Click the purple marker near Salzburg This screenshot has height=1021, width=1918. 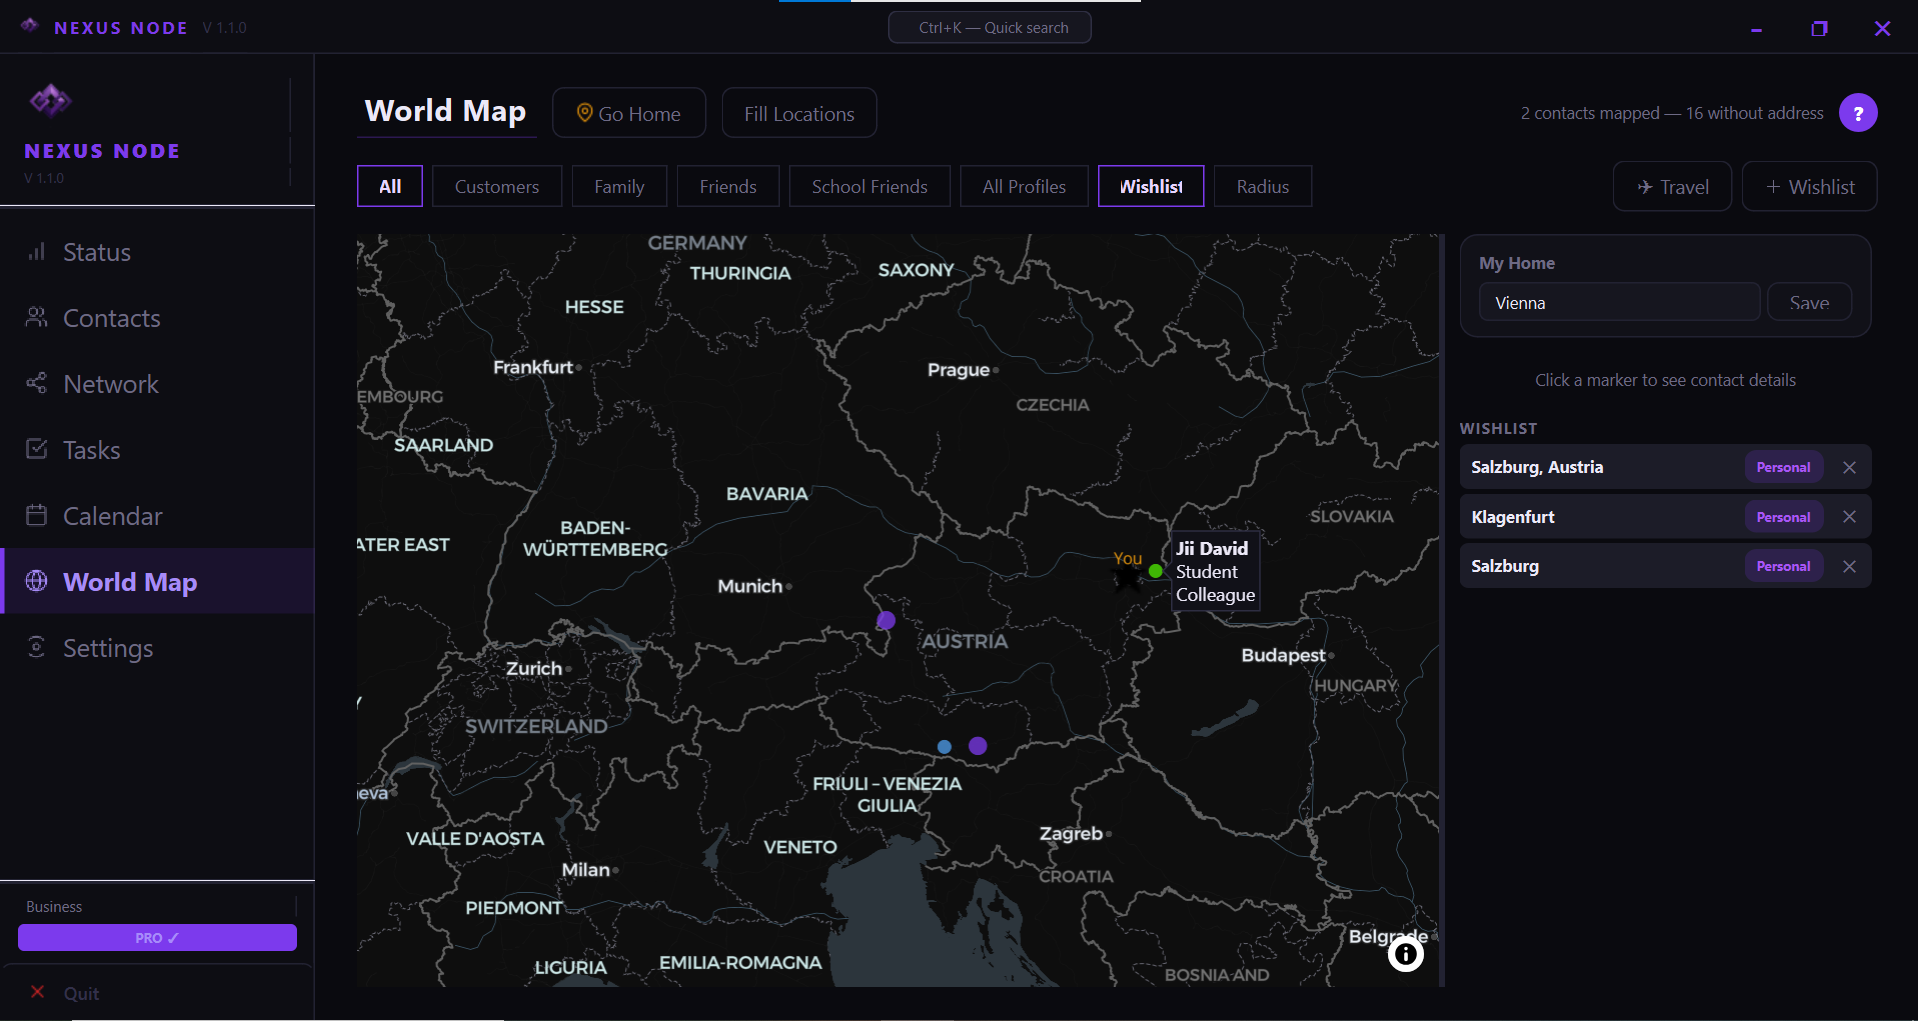point(886,621)
